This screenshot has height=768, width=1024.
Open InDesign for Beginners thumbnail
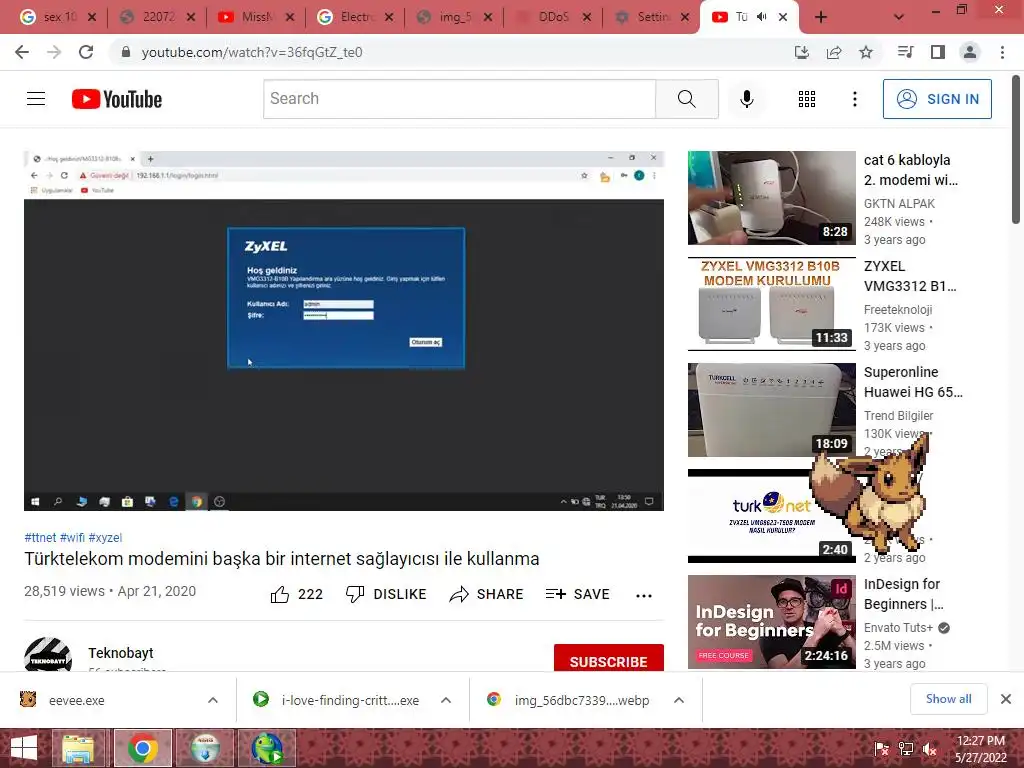point(771,622)
